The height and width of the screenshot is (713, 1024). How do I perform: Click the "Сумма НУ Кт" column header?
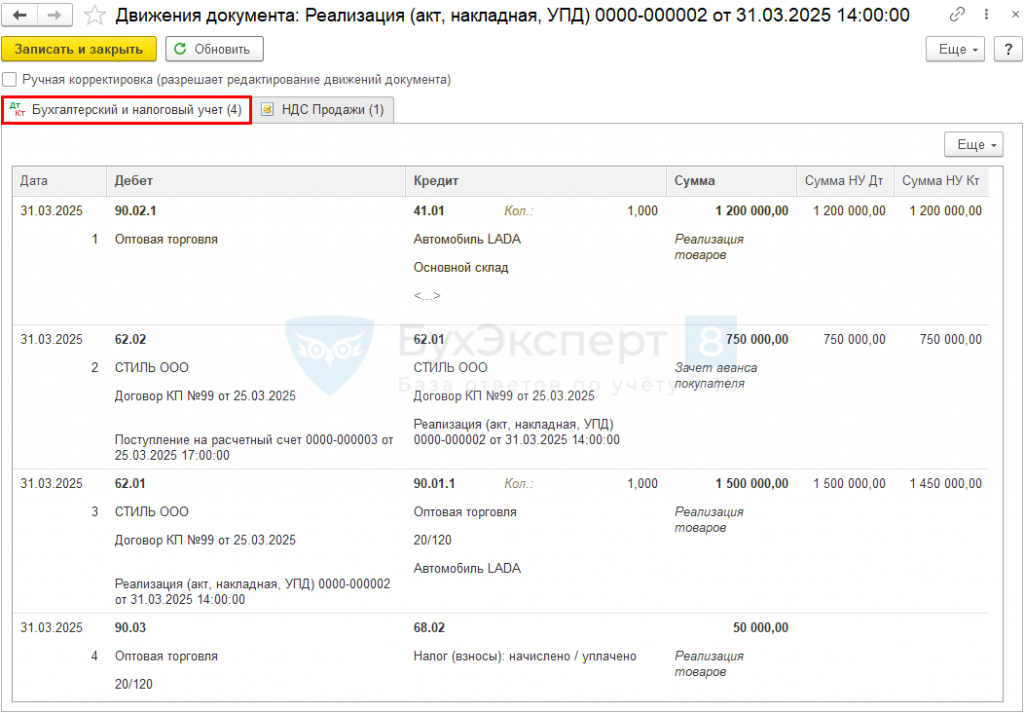(x=940, y=181)
